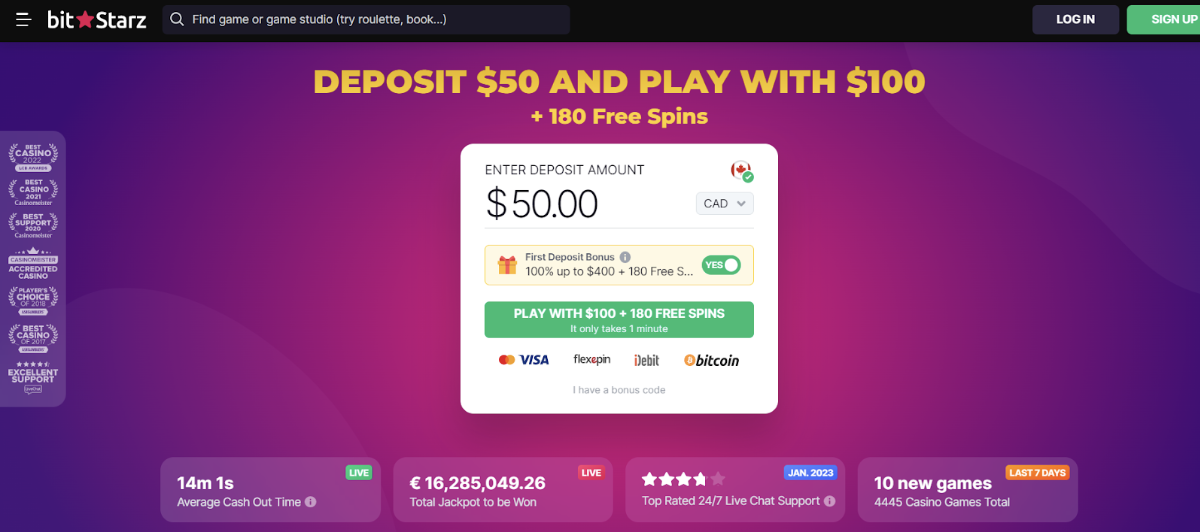Toggle the First Deposit Bonus YES switch
Viewport: 1200px width, 532px height.
(721, 265)
